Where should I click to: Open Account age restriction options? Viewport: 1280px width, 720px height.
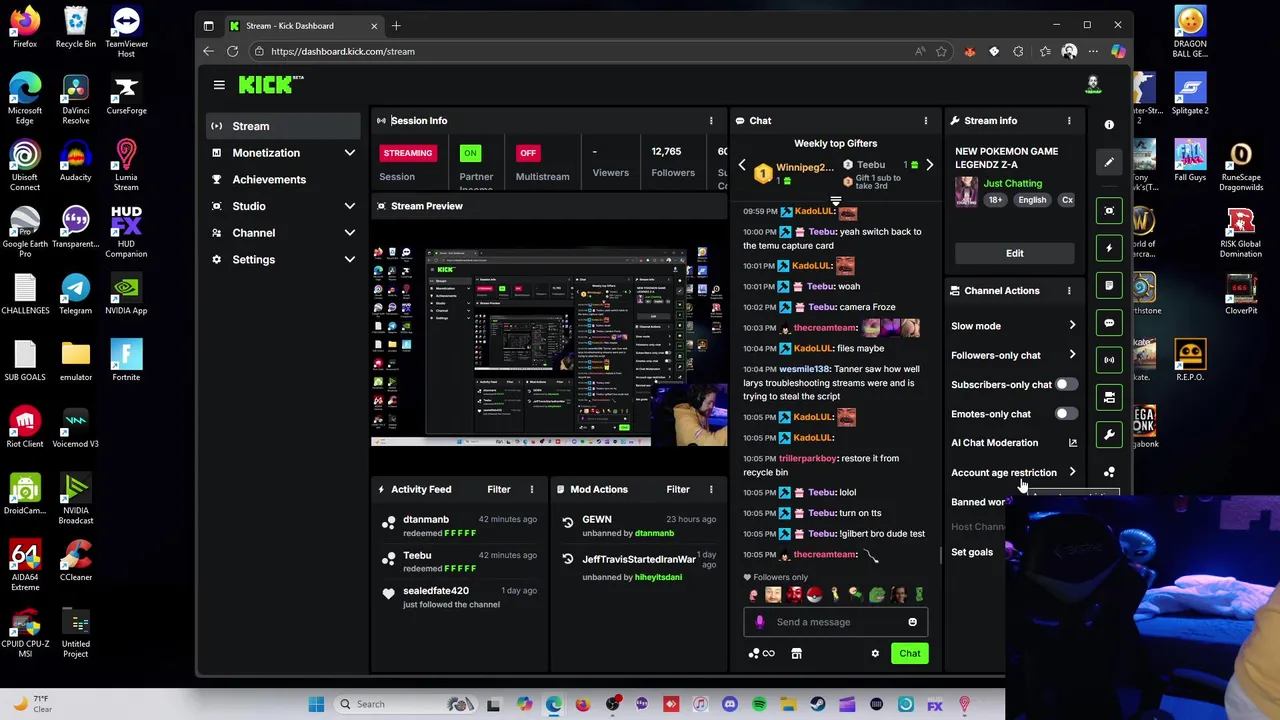point(1072,473)
